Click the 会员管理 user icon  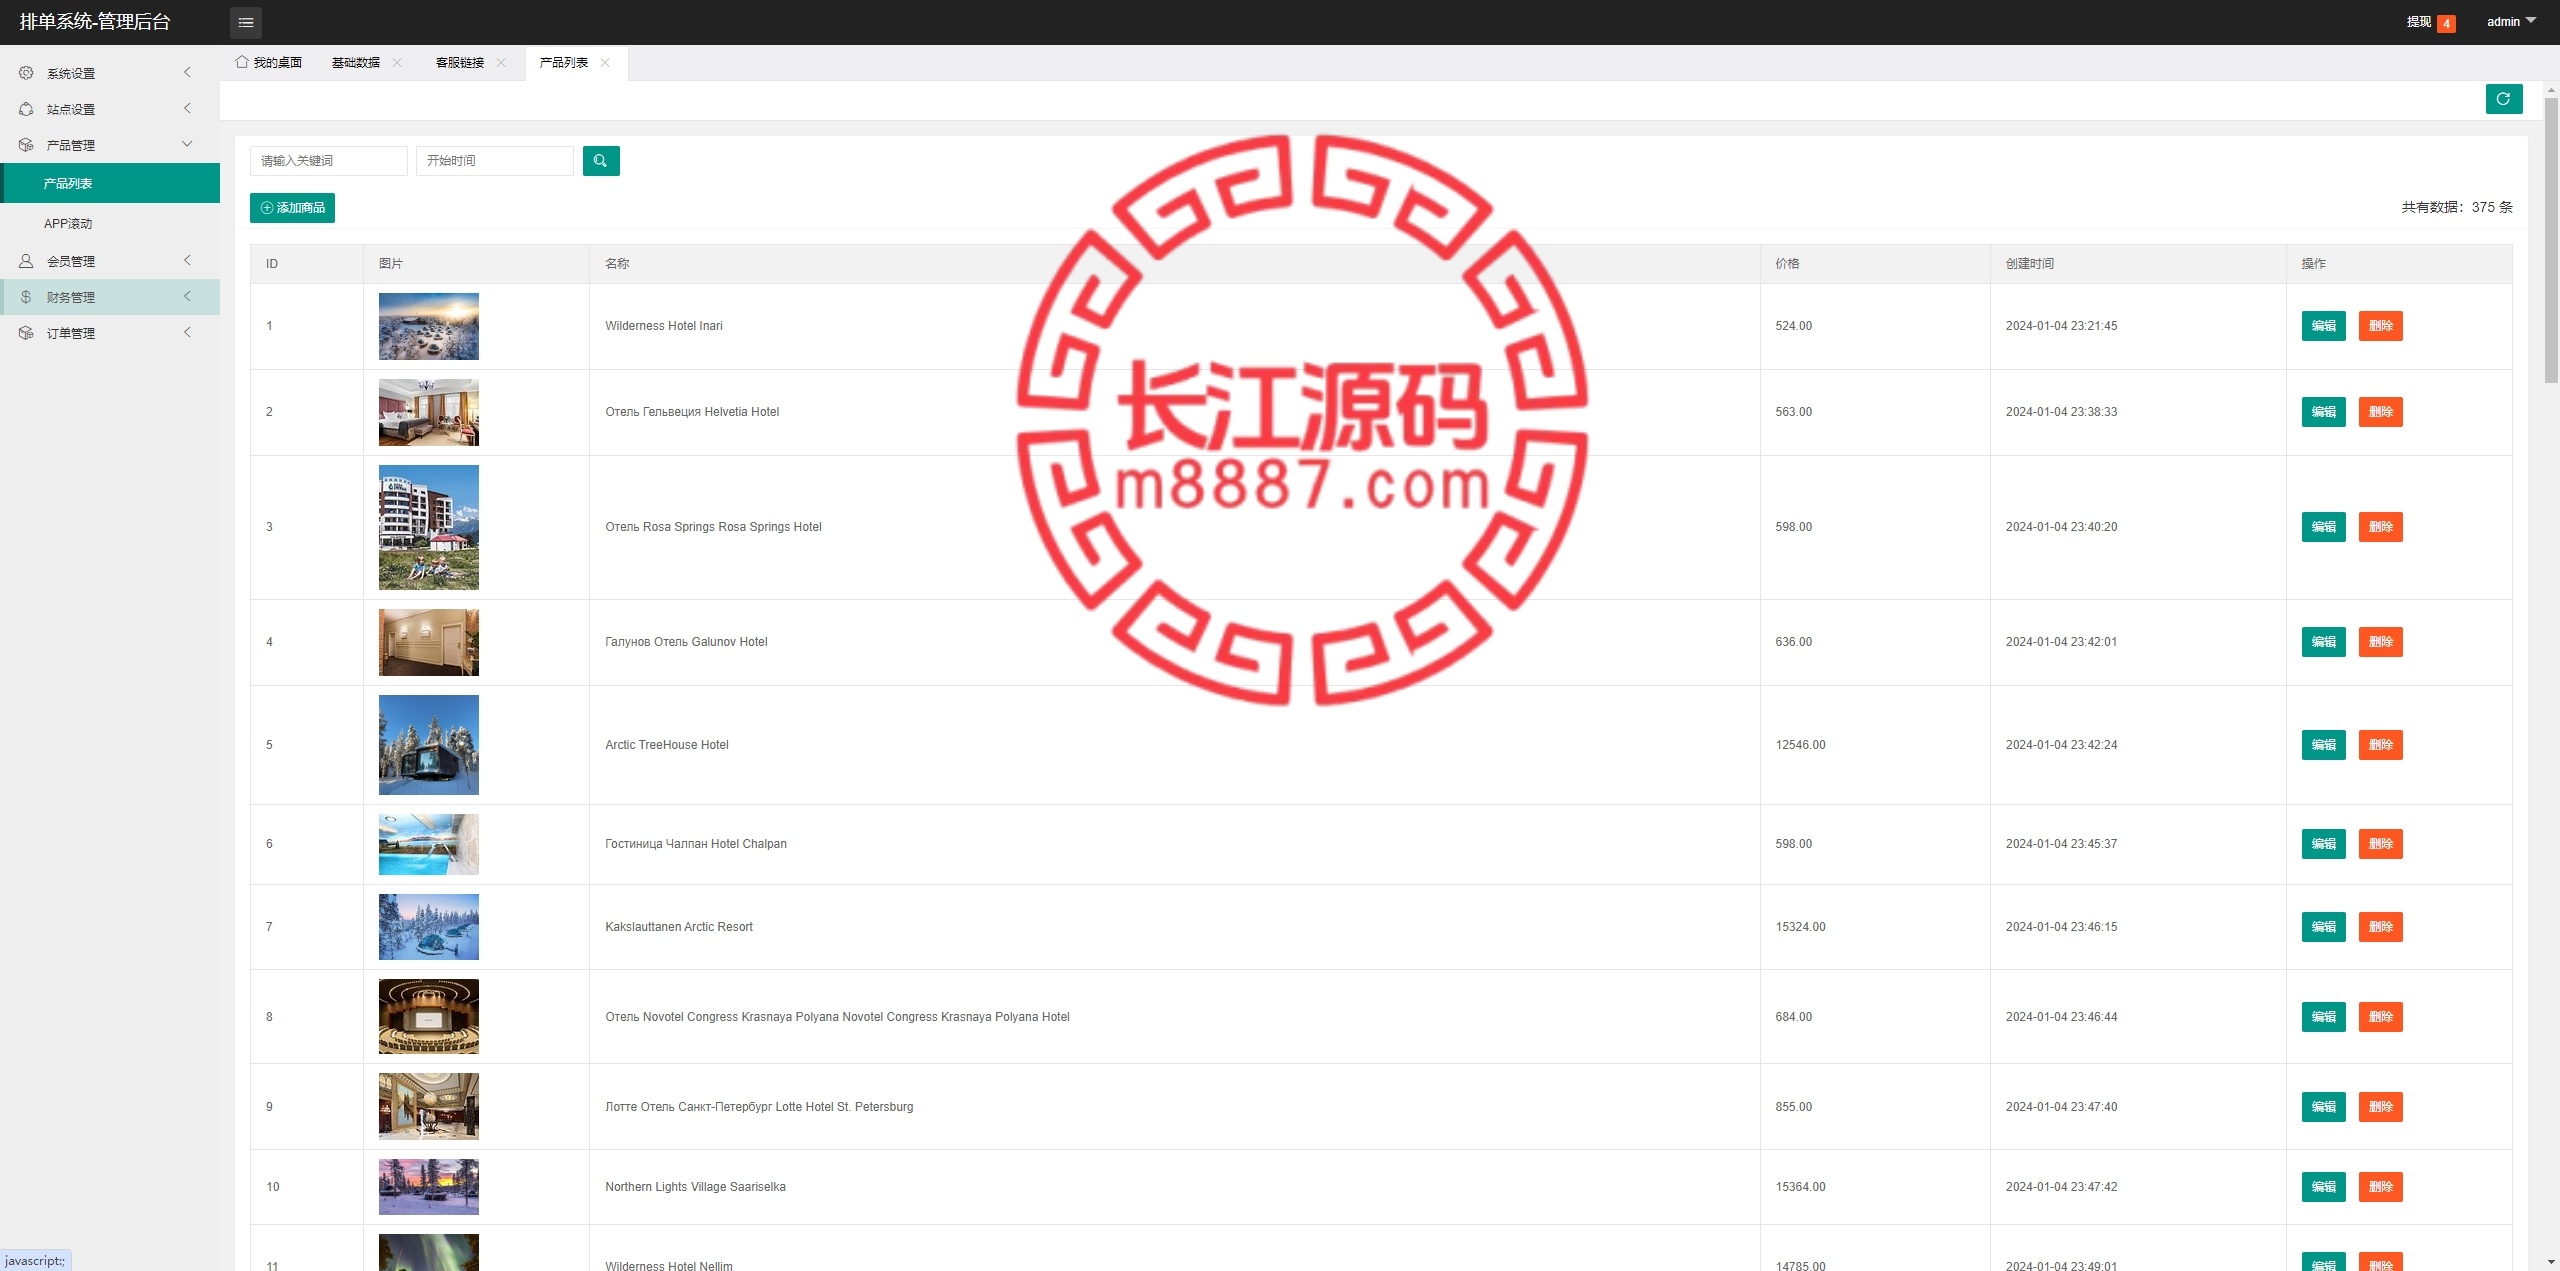click(26, 261)
